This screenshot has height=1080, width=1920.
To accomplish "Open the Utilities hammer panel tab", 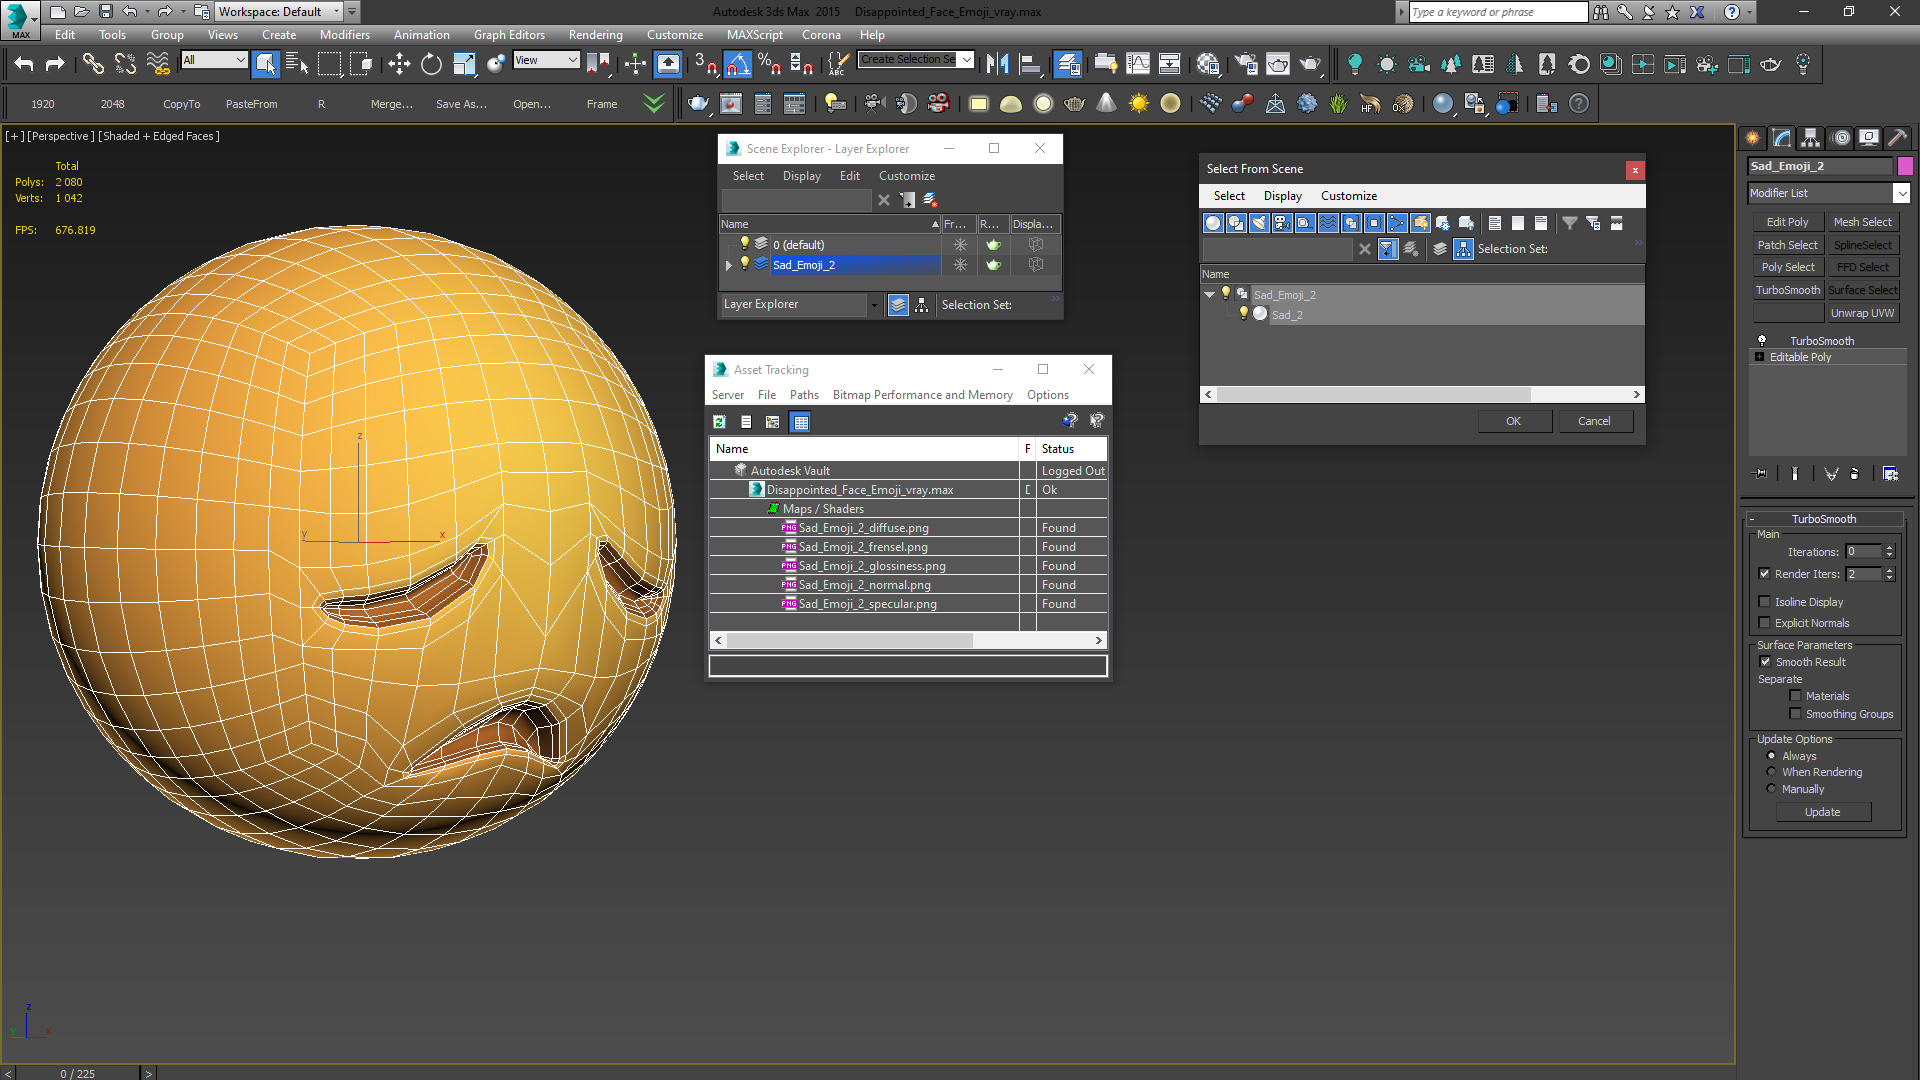I will click(x=1897, y=138).
